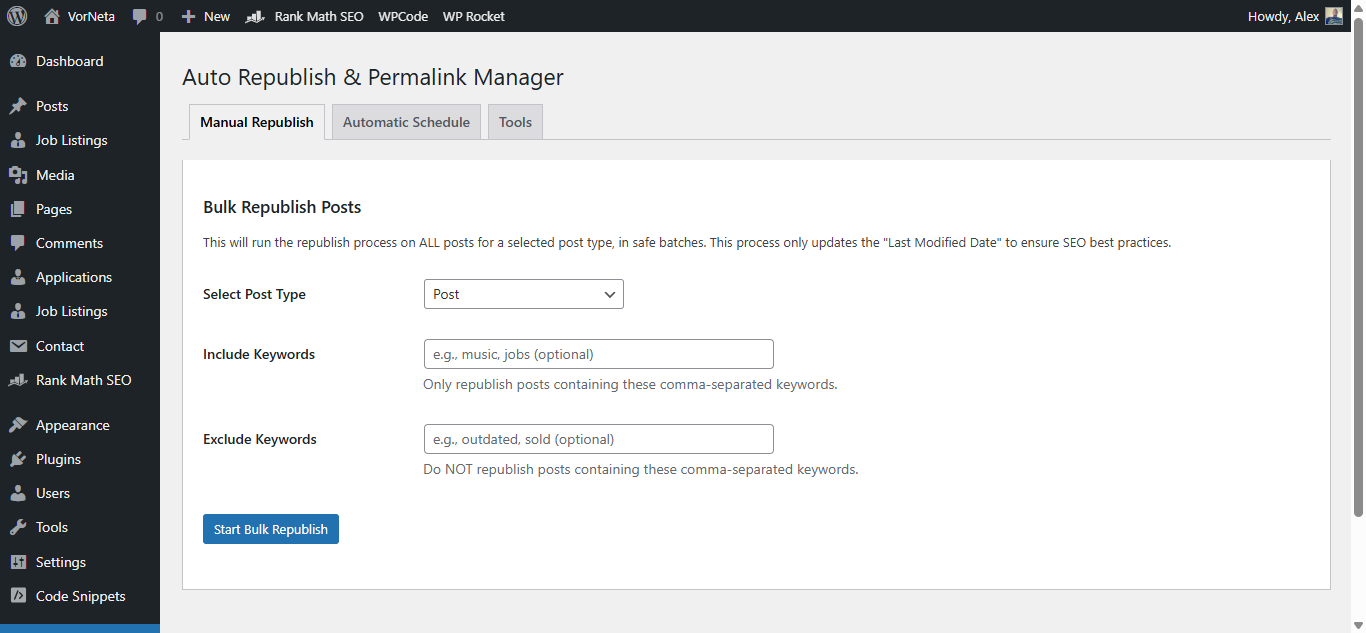This screenshot has width=1366, height=633.
Task: Click inside the Include Keywords field
Action: (598, 353)
